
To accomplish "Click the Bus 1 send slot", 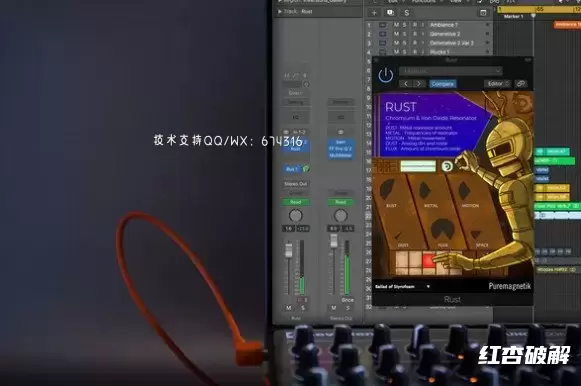I will (292, 169).
